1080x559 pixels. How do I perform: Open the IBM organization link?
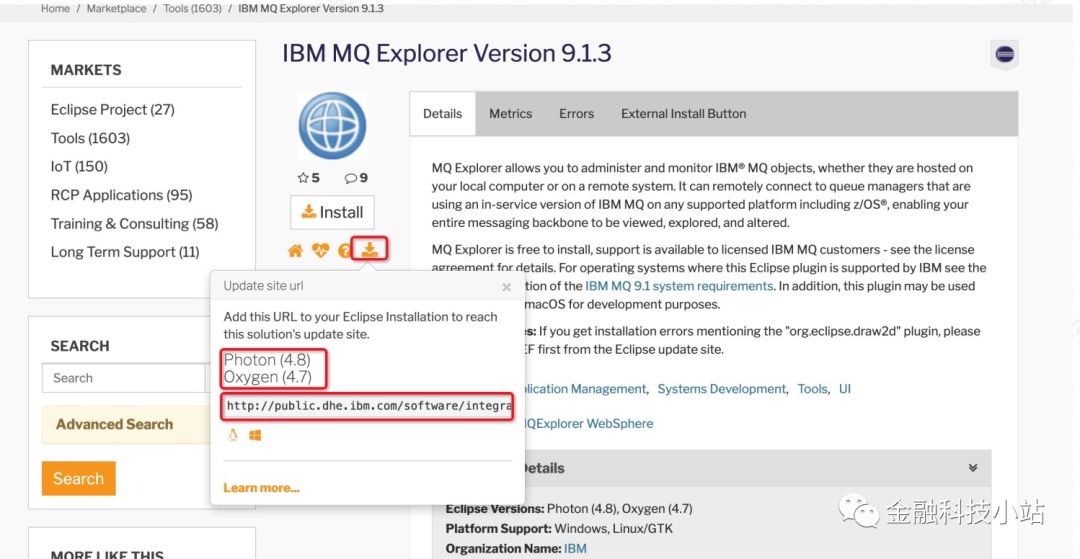point(575,549)
